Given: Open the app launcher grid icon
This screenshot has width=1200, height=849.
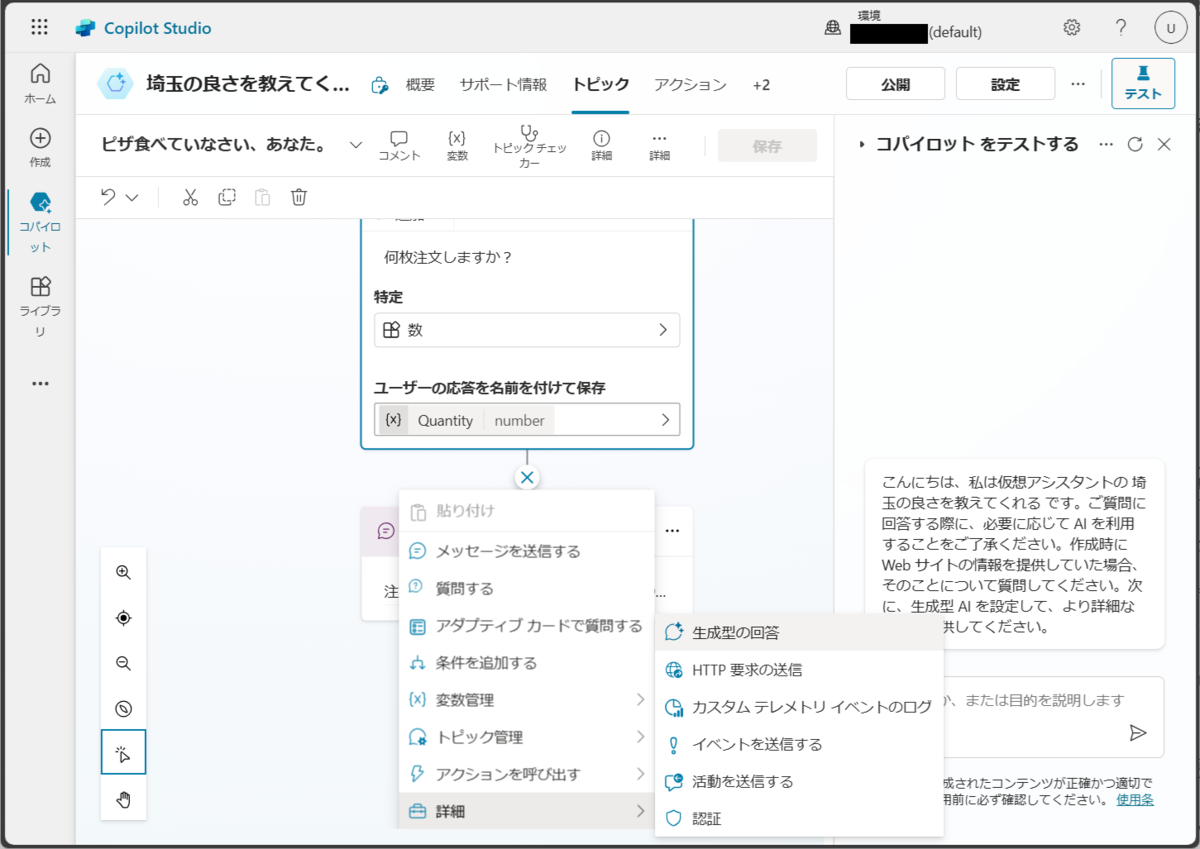Looking at the screenshot, I should [x=39, y=28].
